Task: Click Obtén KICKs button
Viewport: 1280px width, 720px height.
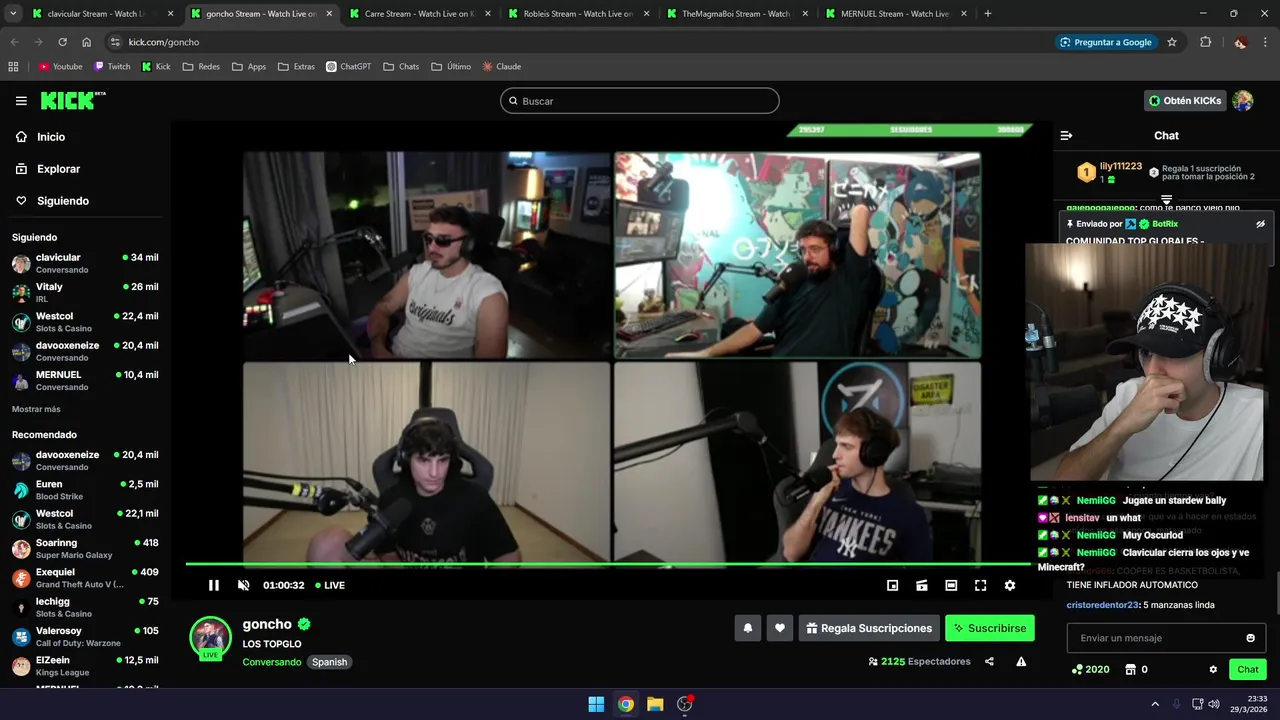Action: click(x=1185, y=101)
